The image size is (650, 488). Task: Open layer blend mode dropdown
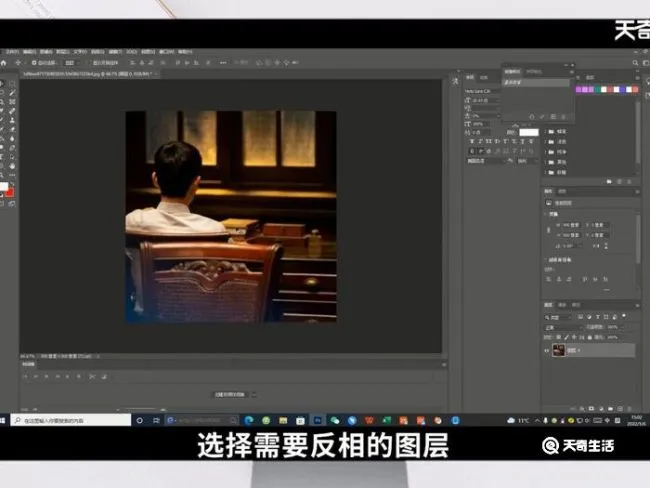(x=563, y=328)
